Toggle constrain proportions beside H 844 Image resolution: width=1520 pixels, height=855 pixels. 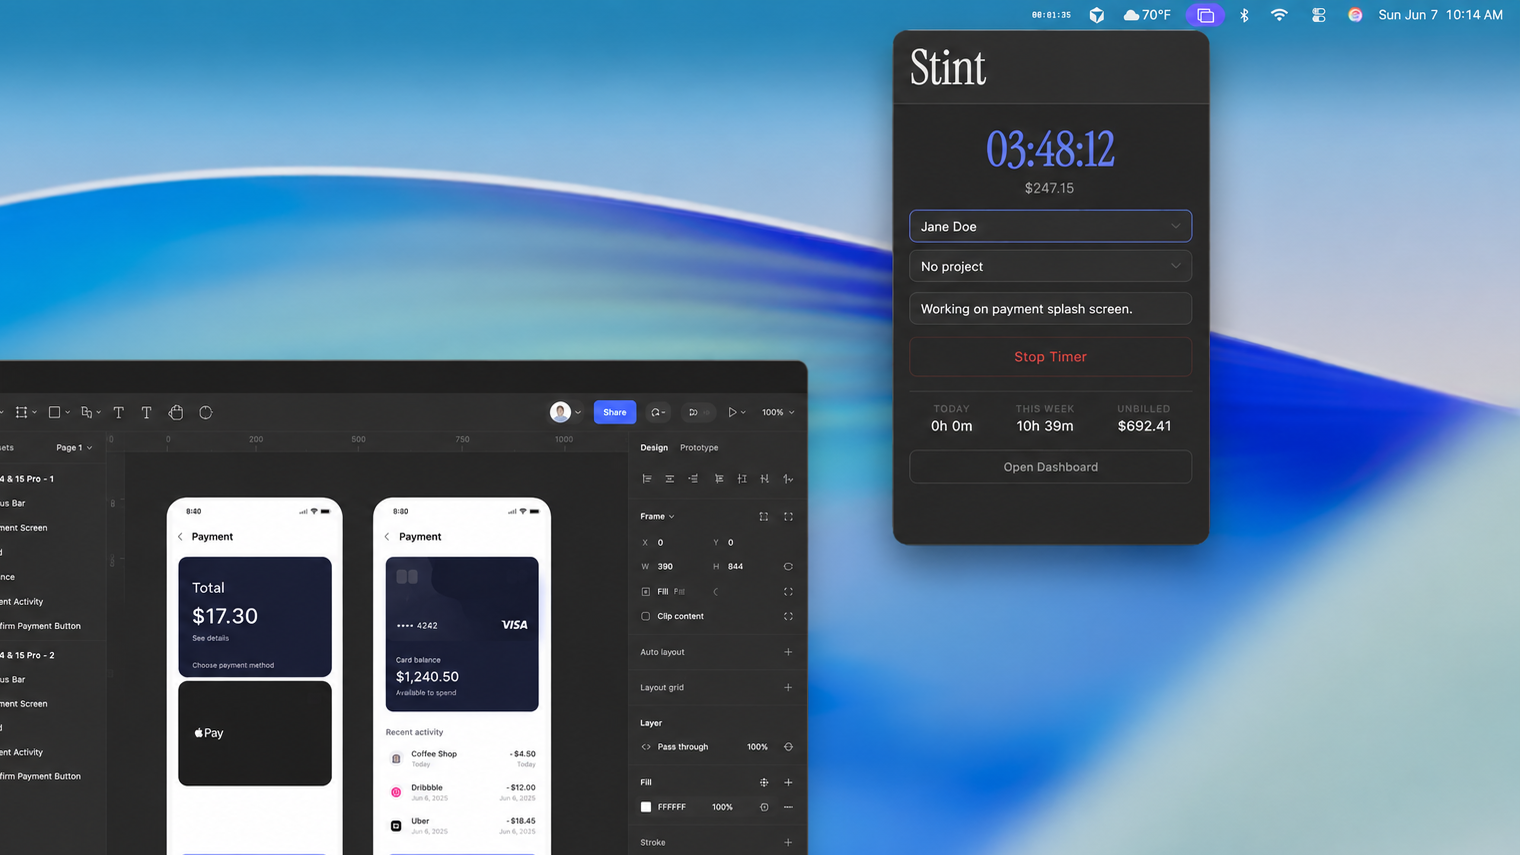click(x=788, y=566)
